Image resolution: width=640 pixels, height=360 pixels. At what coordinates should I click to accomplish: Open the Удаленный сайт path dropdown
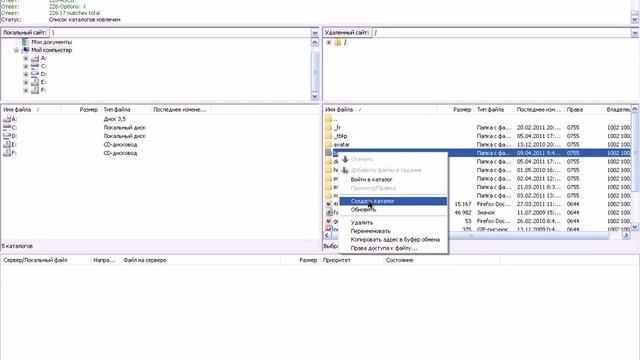click(x=635, y=33)
